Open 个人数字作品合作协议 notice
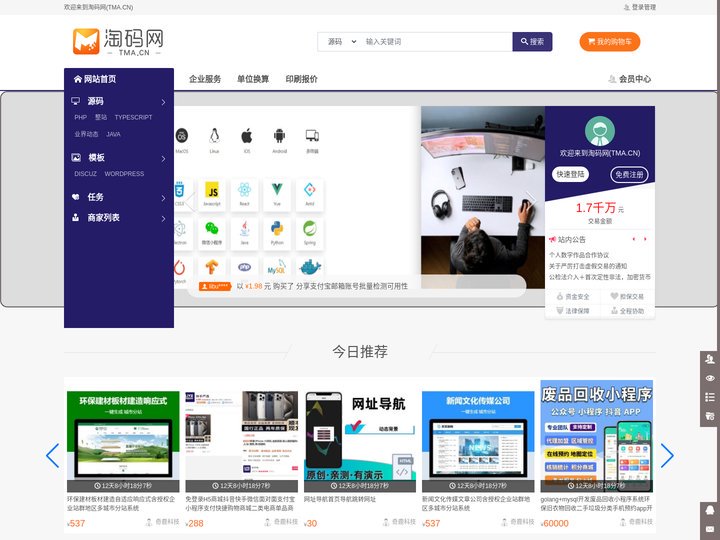720x540 pixels. click(579, 255)
